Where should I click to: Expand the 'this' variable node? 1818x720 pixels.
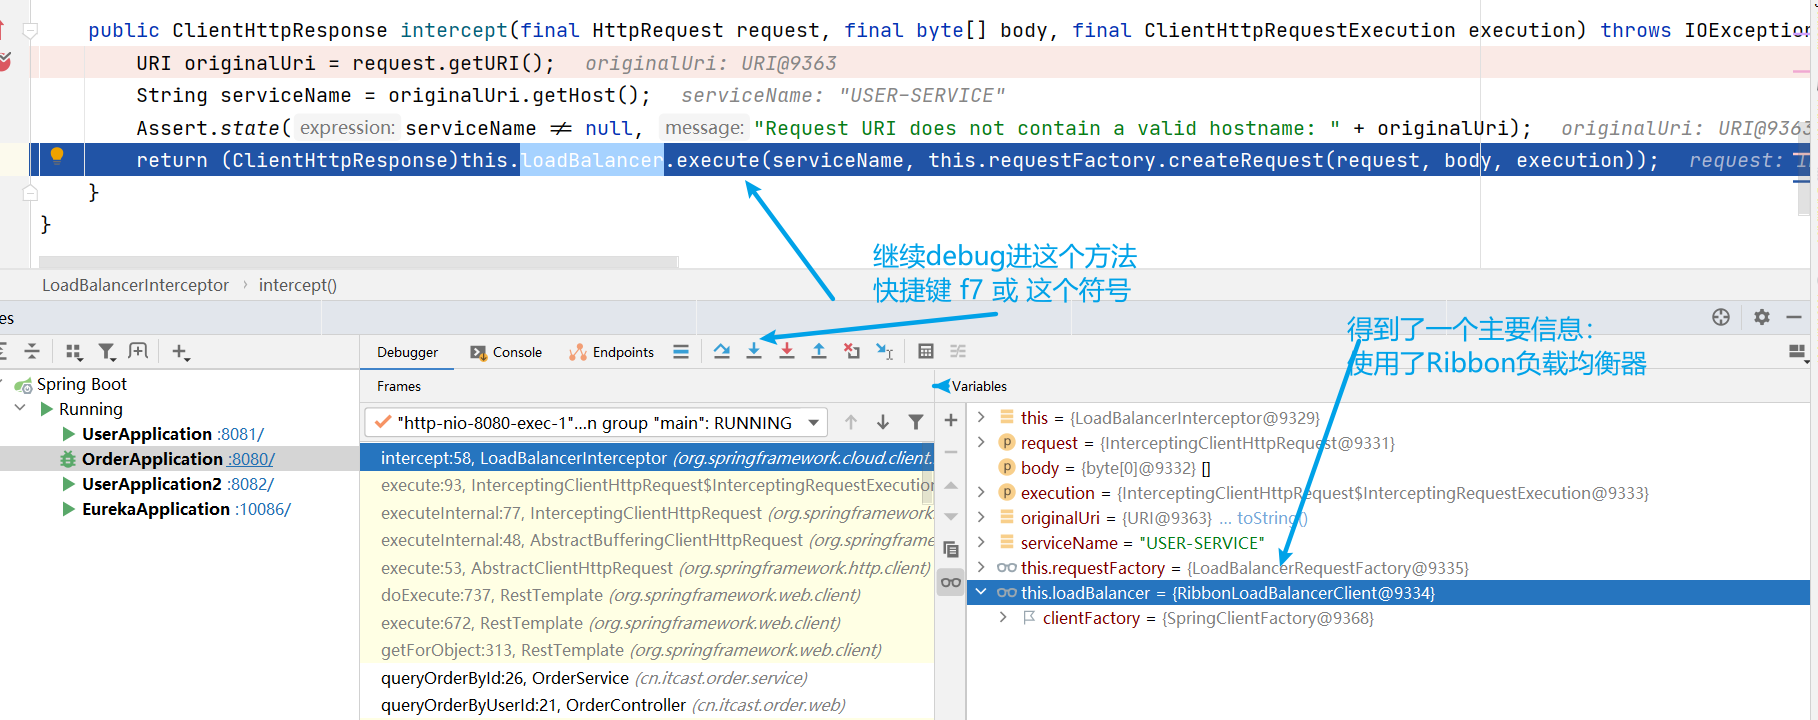(x=981, y=417)
